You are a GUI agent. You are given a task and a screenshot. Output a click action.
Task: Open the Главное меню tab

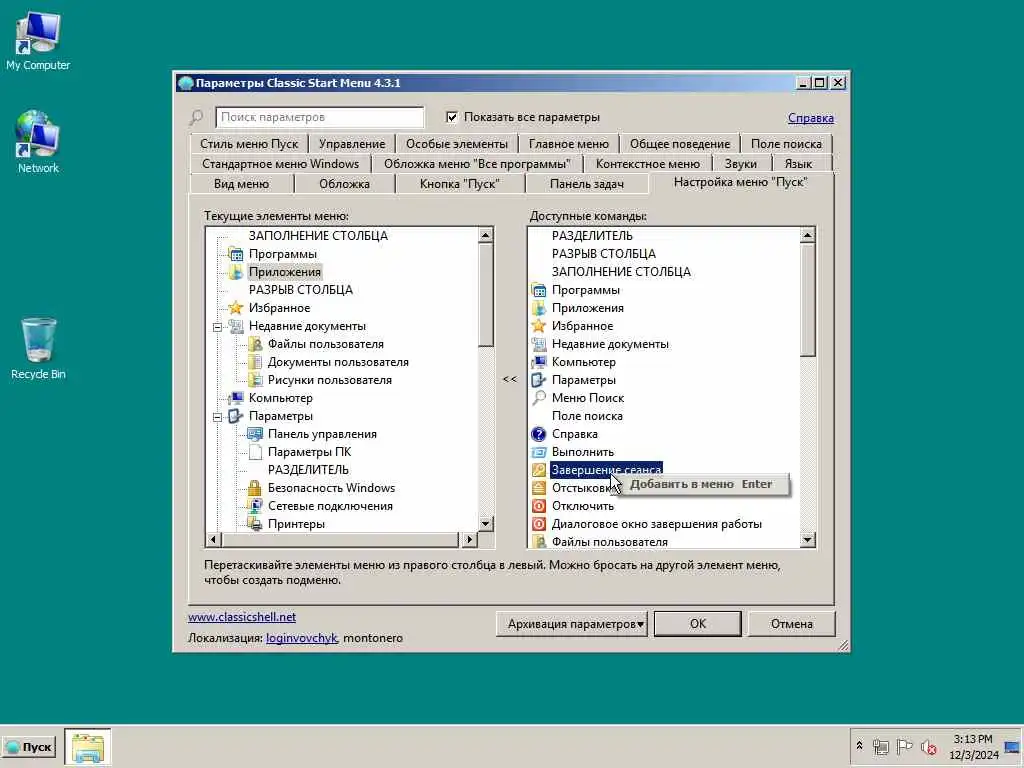[569, 144]
